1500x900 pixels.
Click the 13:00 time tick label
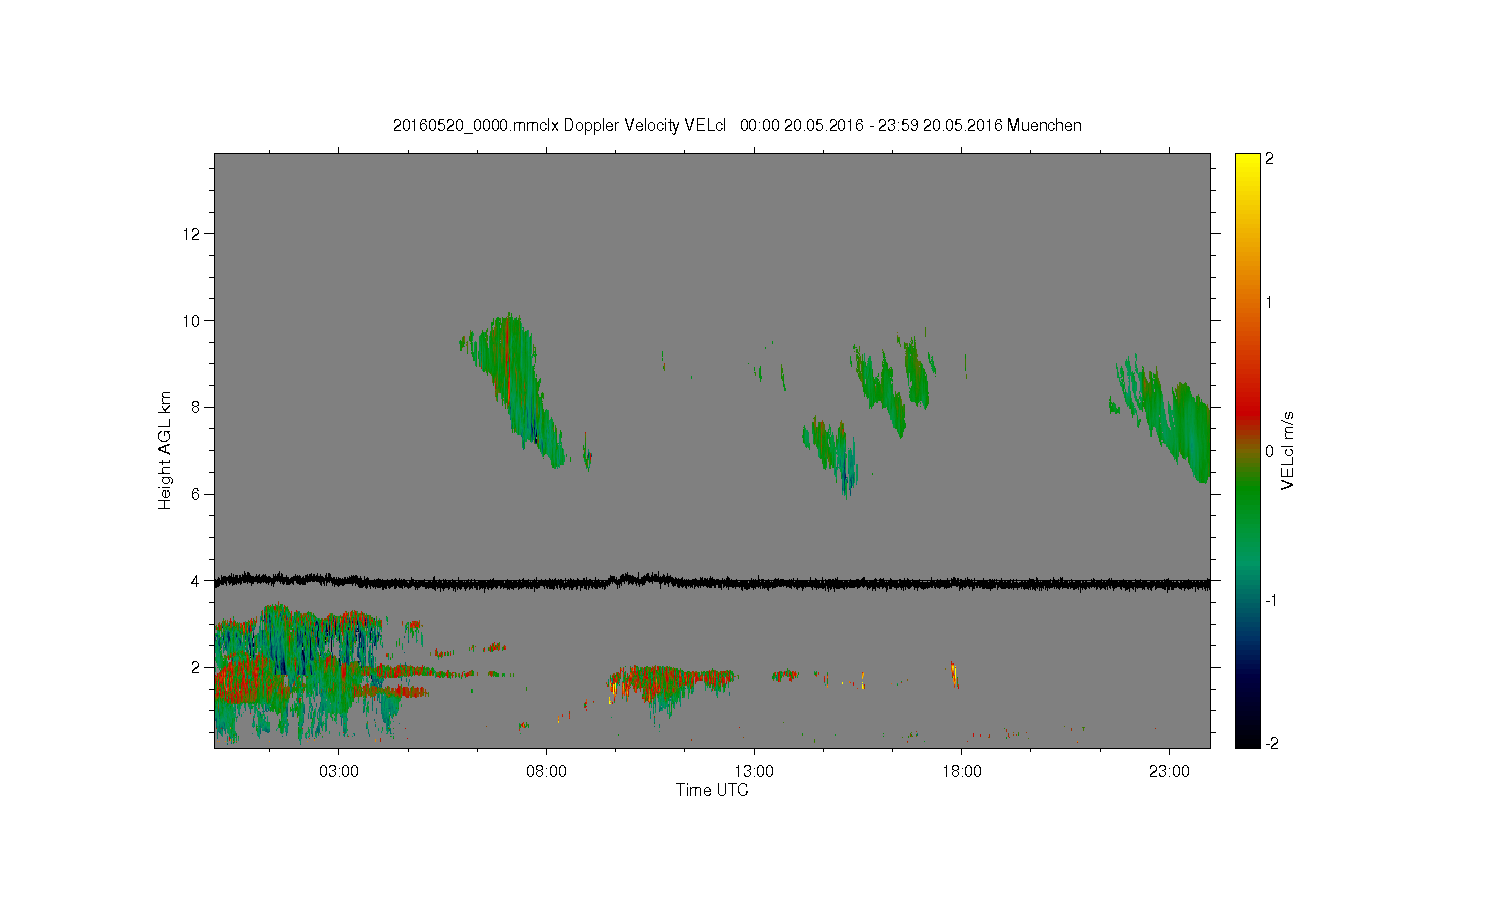tap(754, 772)
